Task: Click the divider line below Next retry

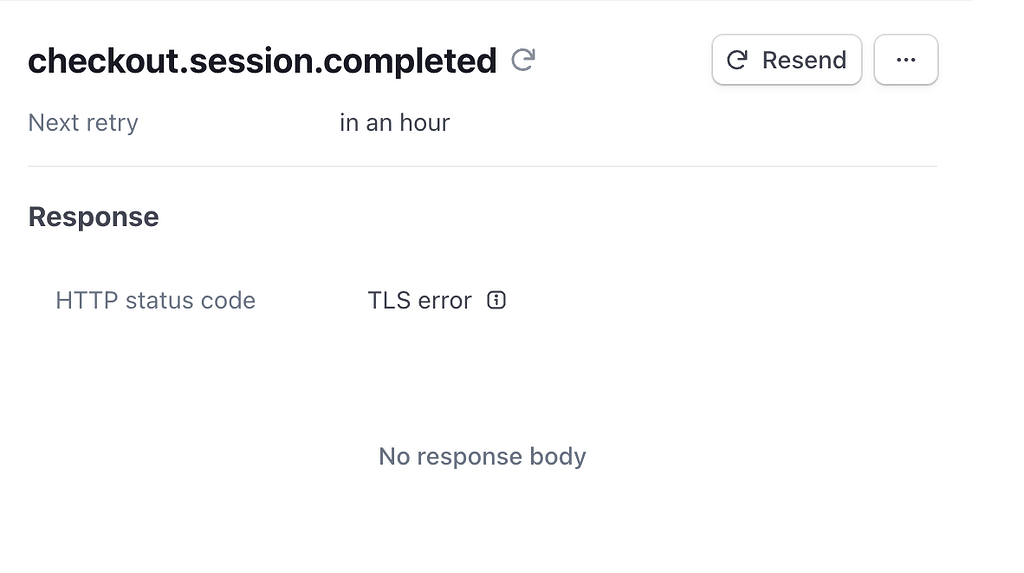Action: click(483, 166)
